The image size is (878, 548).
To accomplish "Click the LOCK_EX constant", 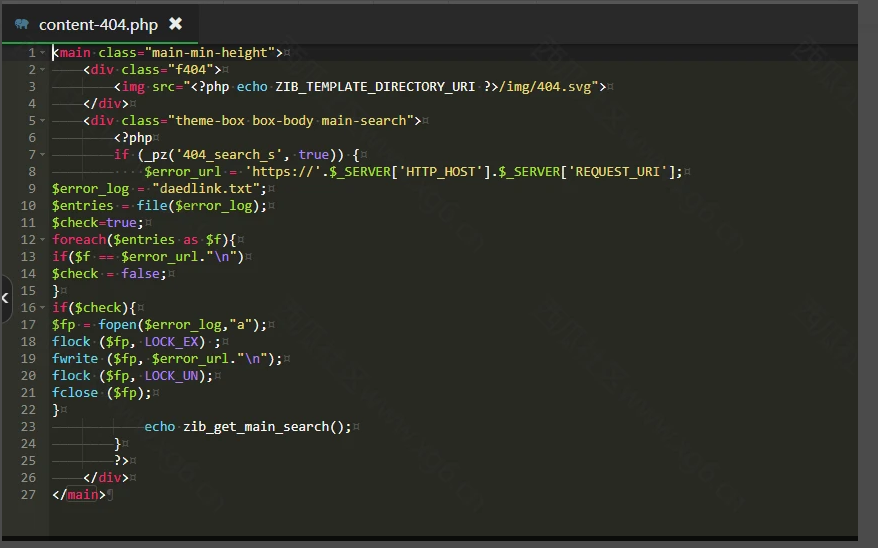I will [x=176, y=341].
